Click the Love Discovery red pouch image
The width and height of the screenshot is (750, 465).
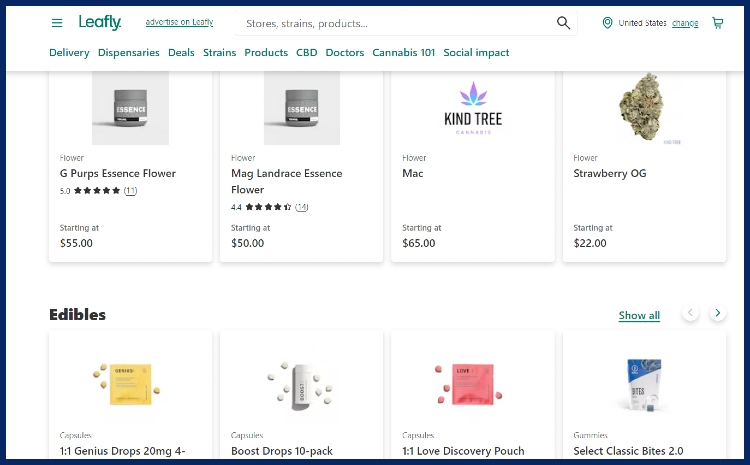(x=469, y=384)
